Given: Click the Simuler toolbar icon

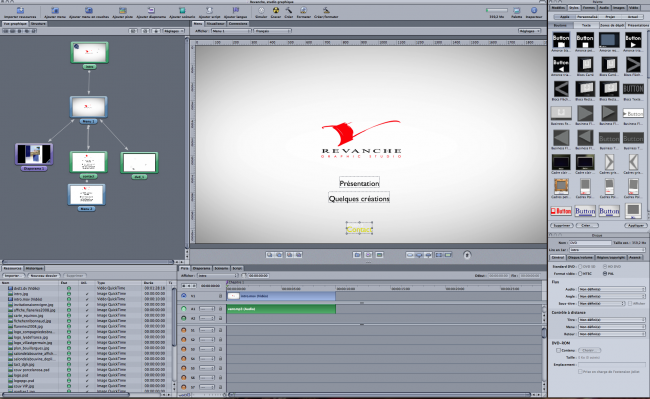Looking at the screenshot, I should (x=261, y=10).
